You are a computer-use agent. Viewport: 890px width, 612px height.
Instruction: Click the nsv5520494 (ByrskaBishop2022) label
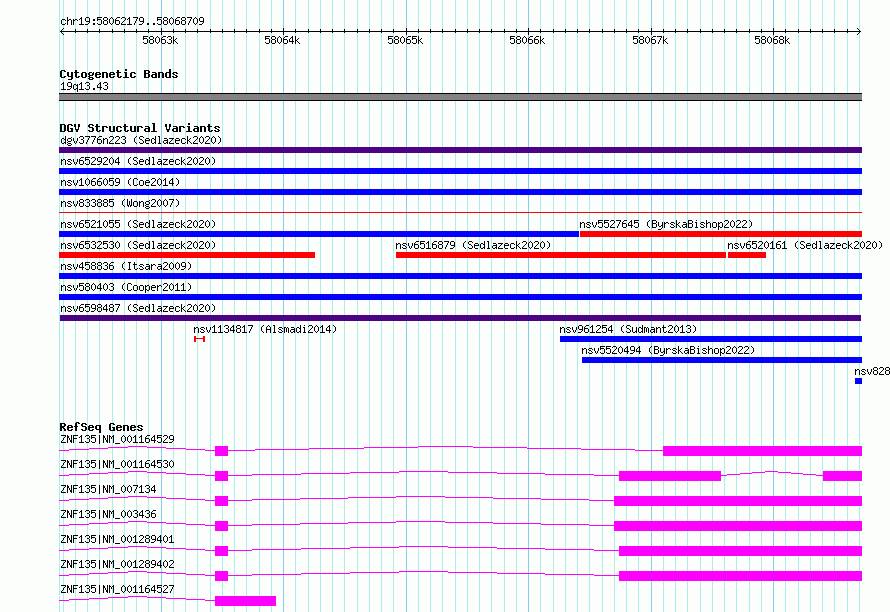668,350
